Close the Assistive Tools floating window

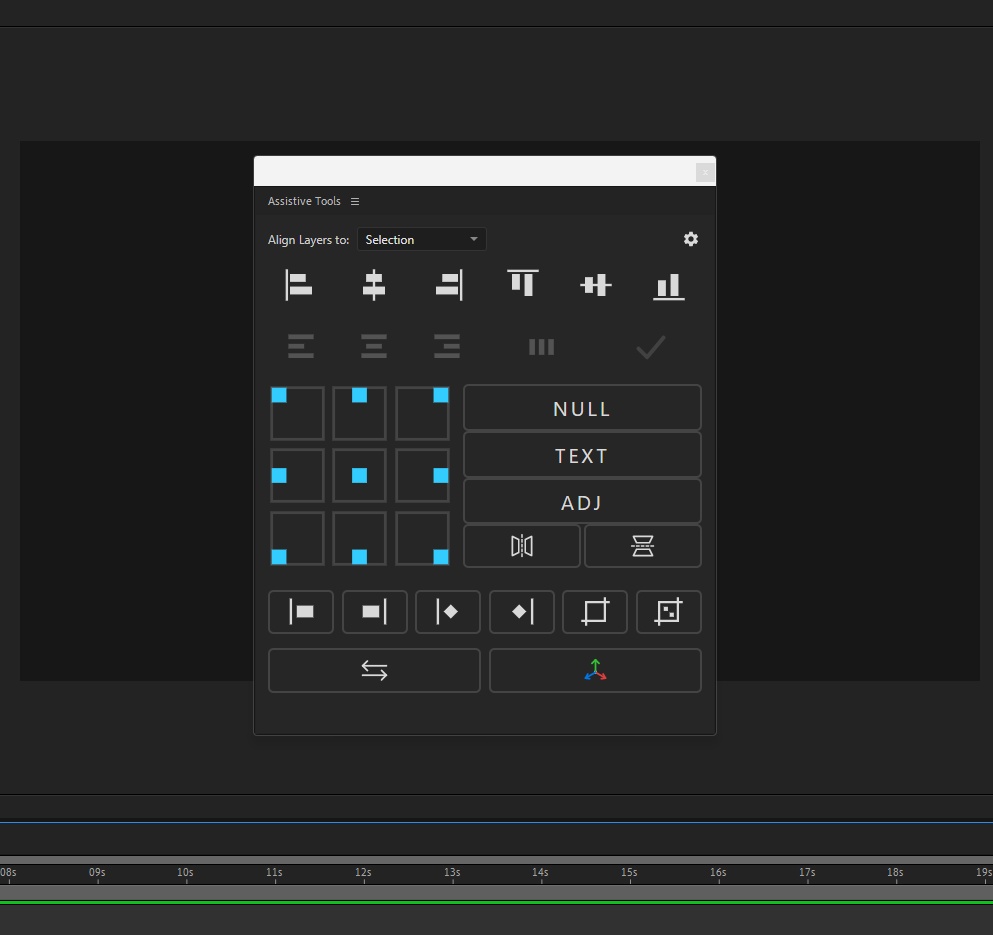pos(705,172)
